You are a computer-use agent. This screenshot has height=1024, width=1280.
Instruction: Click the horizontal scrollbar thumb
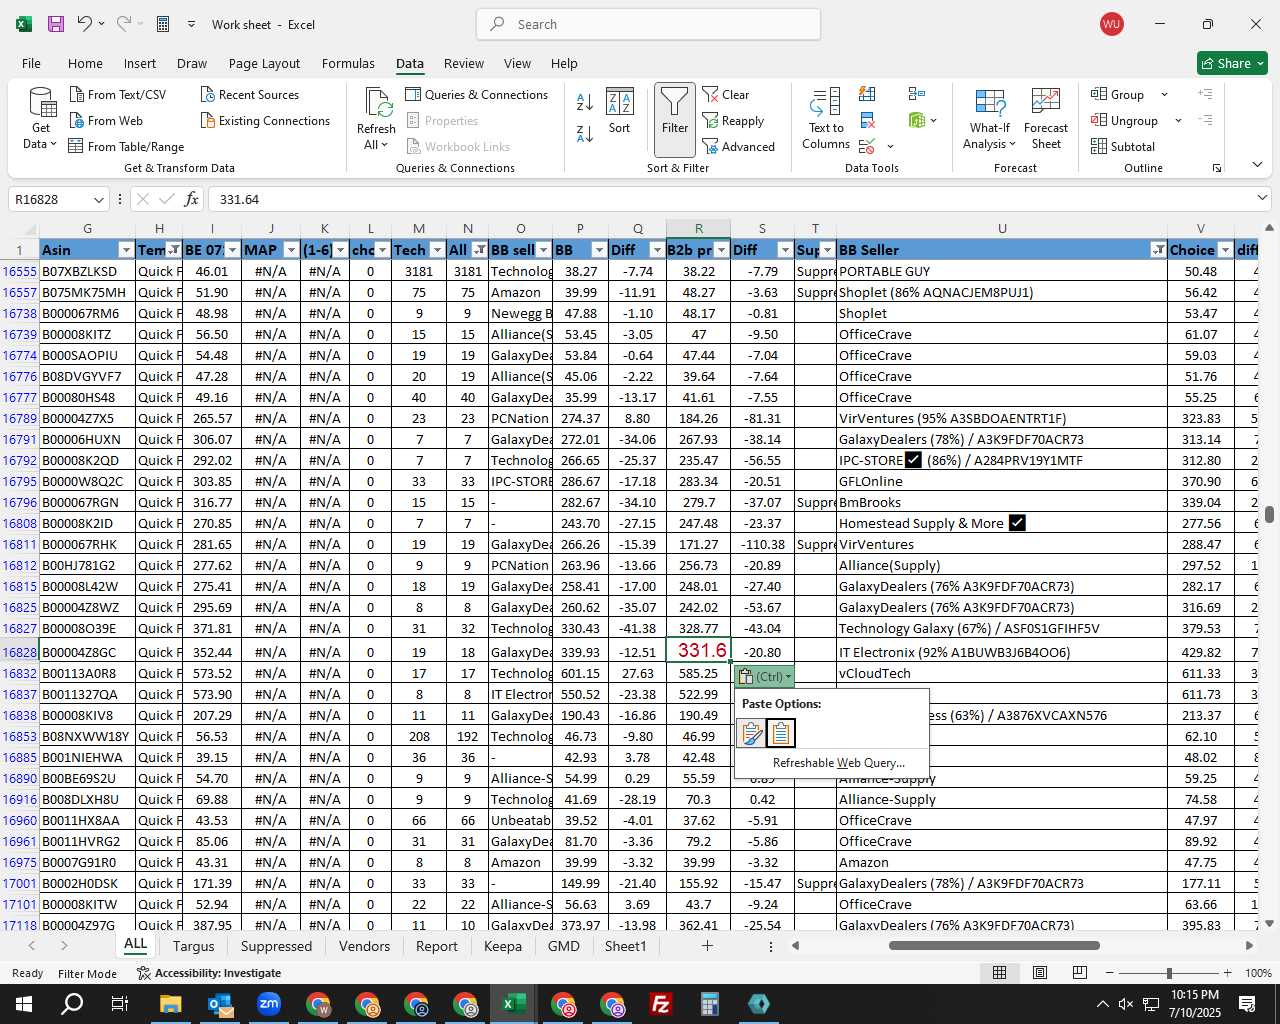[994, 945]
